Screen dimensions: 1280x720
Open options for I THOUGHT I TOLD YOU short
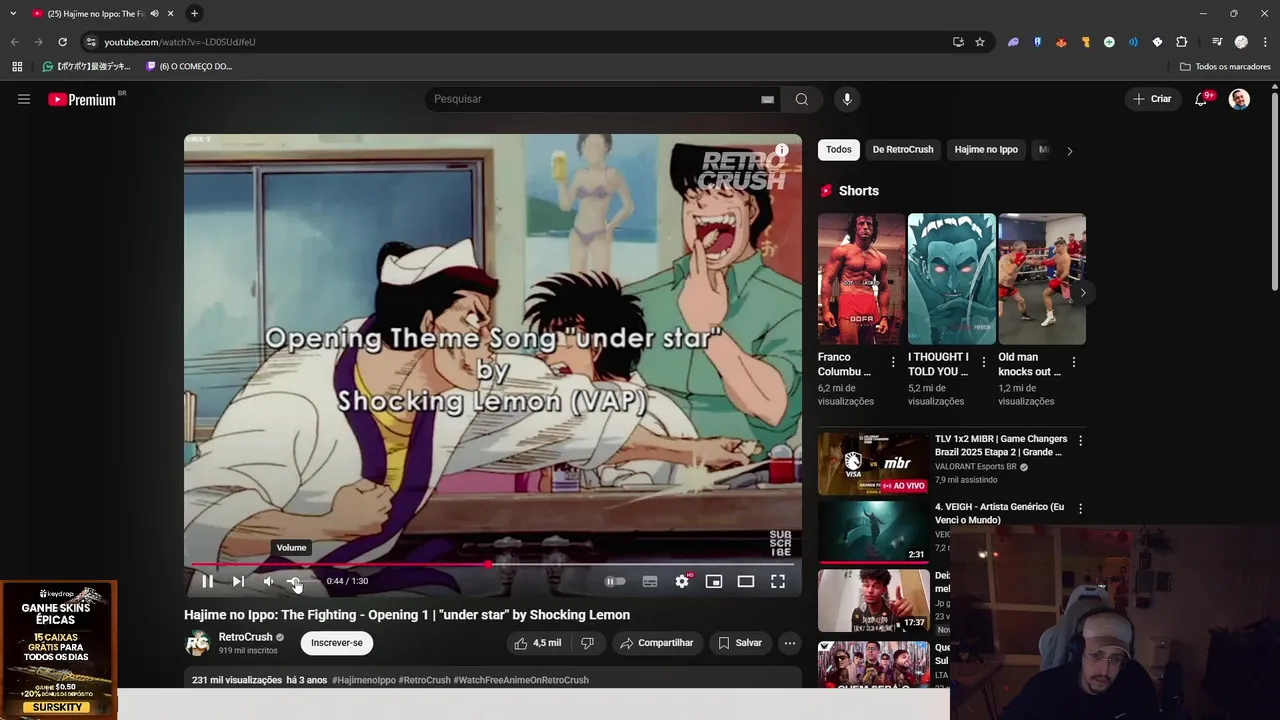[984, 362]
